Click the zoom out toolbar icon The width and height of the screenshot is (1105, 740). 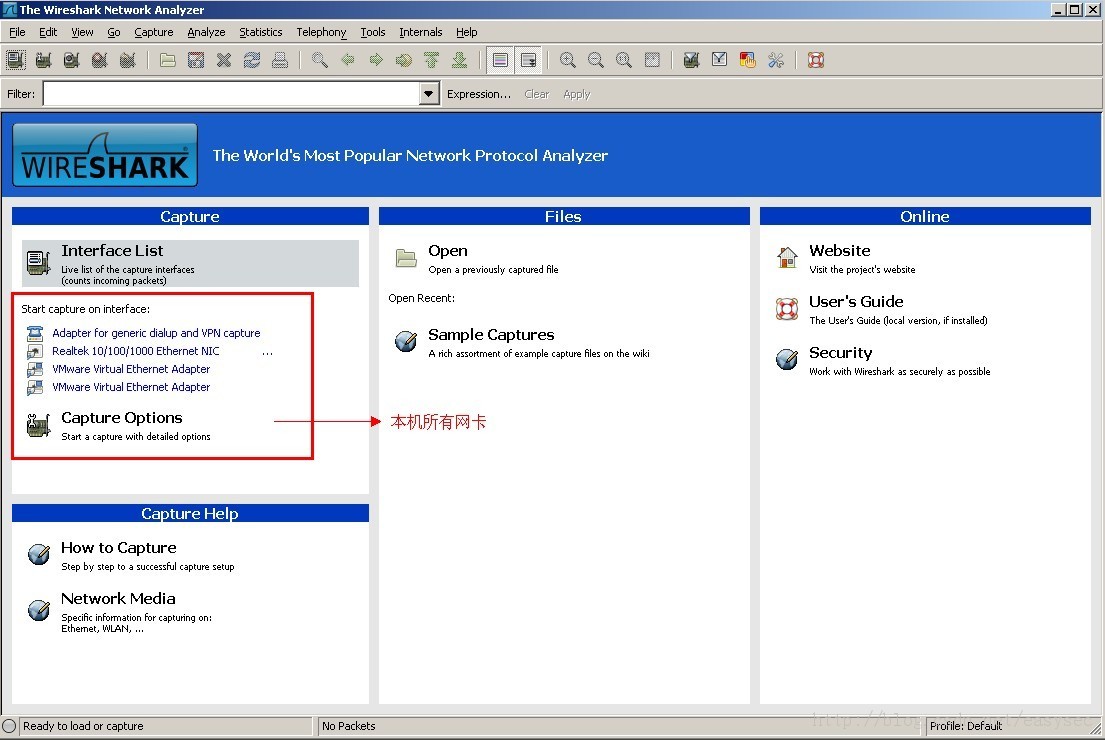point(595,60)
